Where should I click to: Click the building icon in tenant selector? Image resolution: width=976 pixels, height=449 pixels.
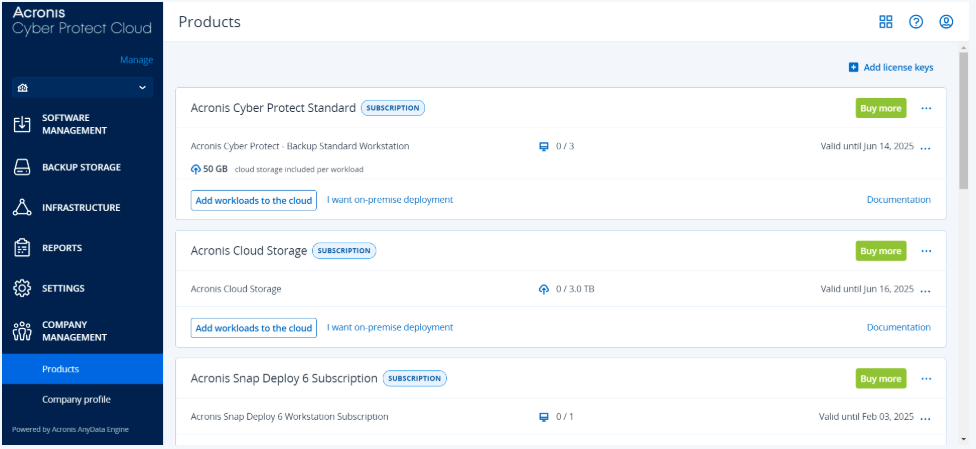pyautogui.click(x=22, y=88)
